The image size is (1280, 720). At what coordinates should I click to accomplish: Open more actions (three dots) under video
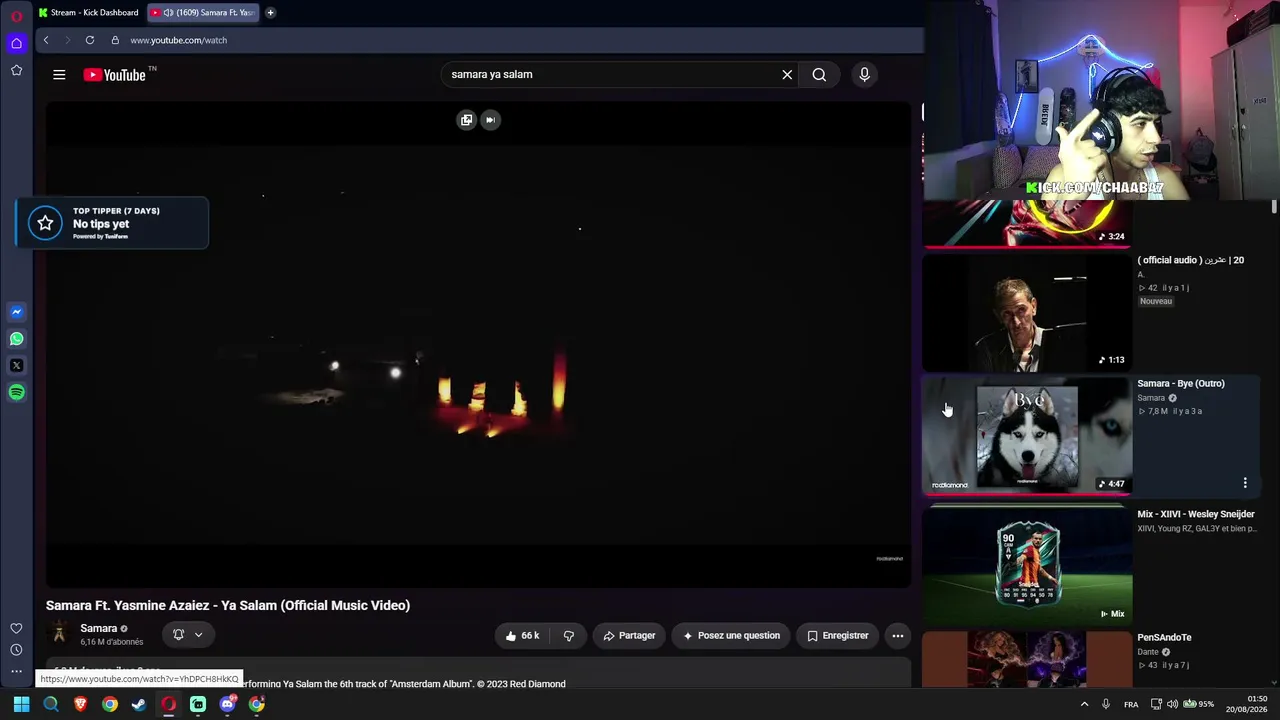tap(898, 636)
